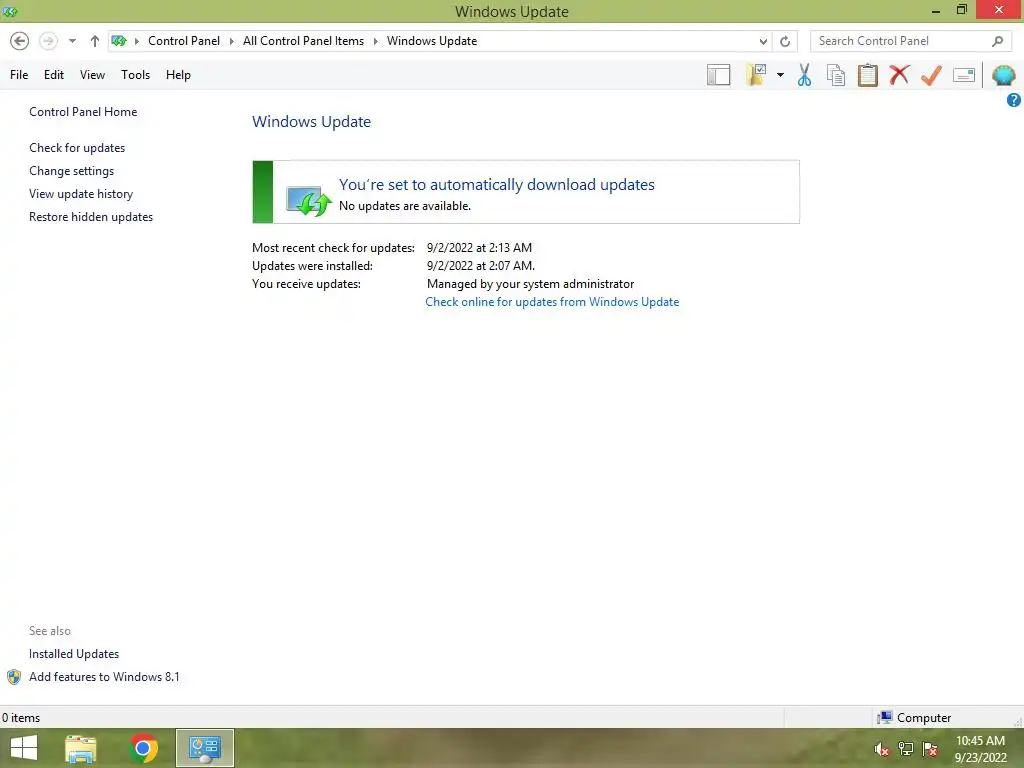The height and width of the screenshot is (768, 1024).
Task: Click the automatically download updates heading
Action: [496, 185]
